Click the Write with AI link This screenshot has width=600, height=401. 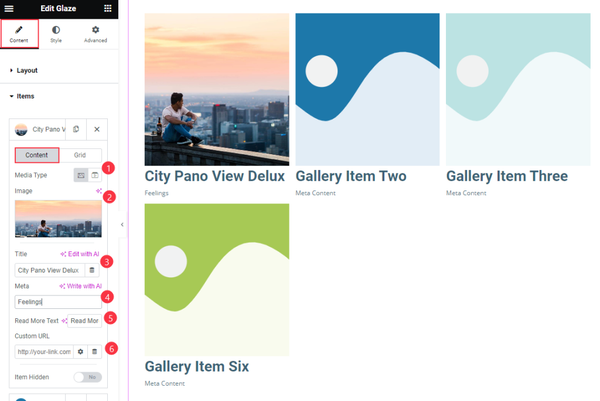pos(80,286)
